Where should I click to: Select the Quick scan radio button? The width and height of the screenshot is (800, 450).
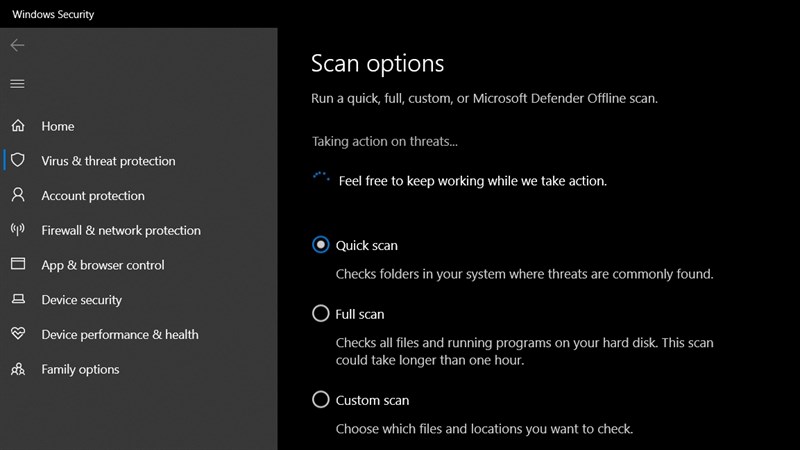tap(321, 245)
